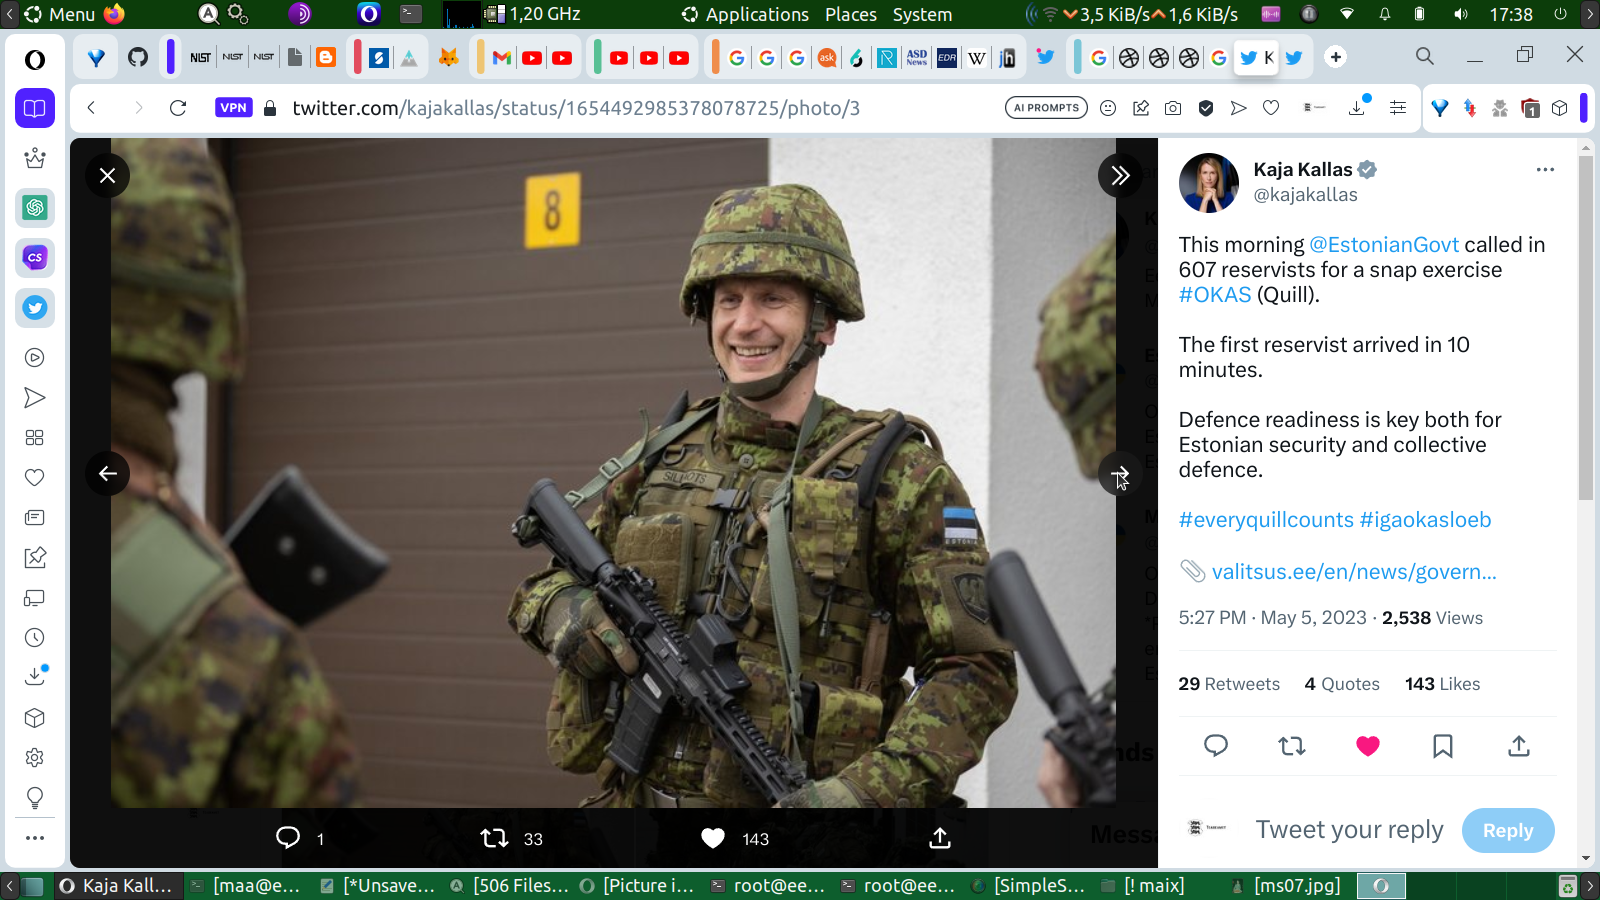
Task: View the 4 Quotes list
Action: (x=1342, y=684)
